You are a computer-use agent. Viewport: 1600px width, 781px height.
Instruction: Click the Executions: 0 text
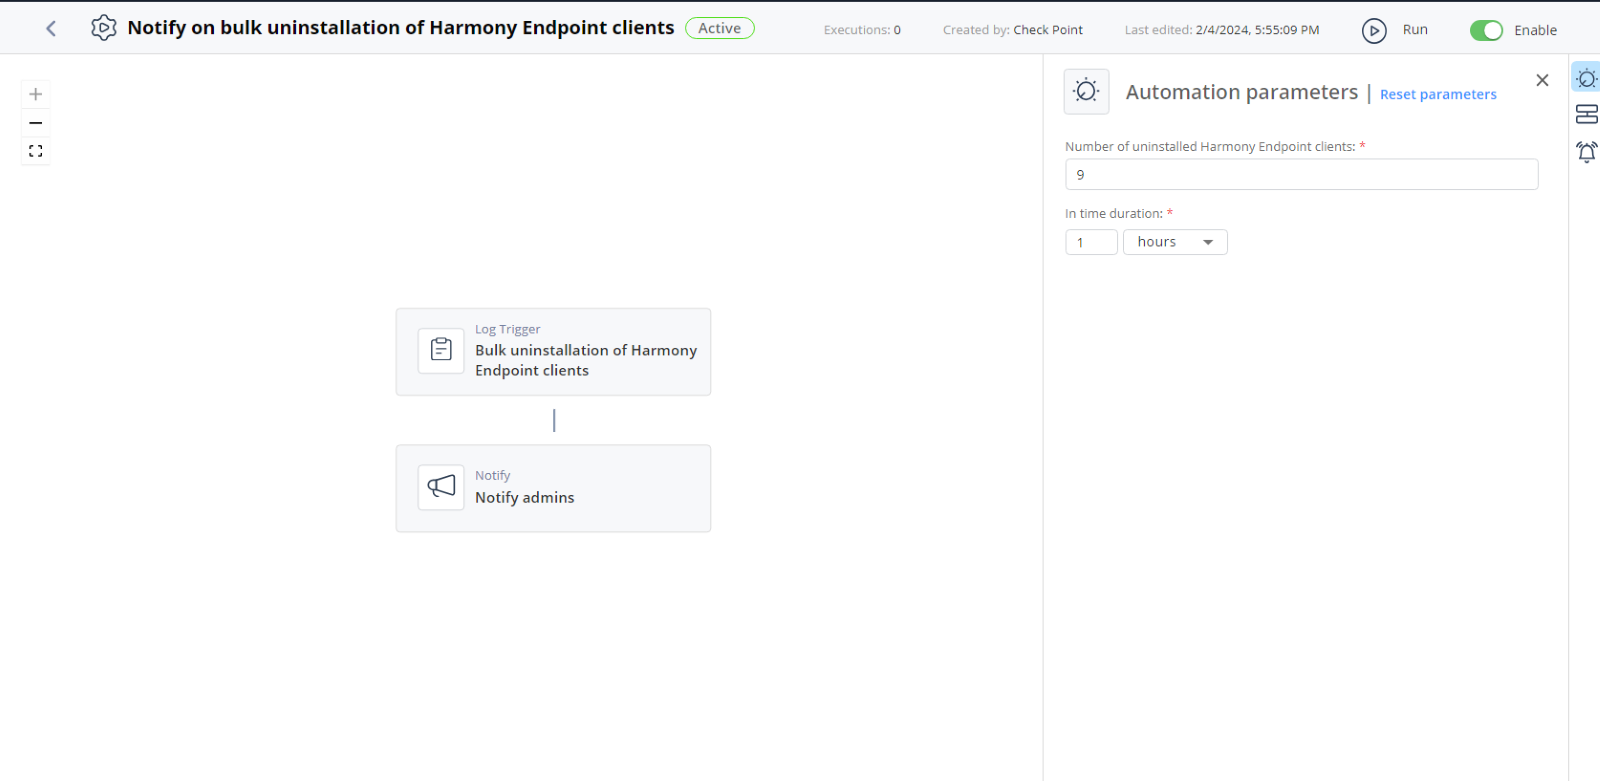(x=862, y=30)
